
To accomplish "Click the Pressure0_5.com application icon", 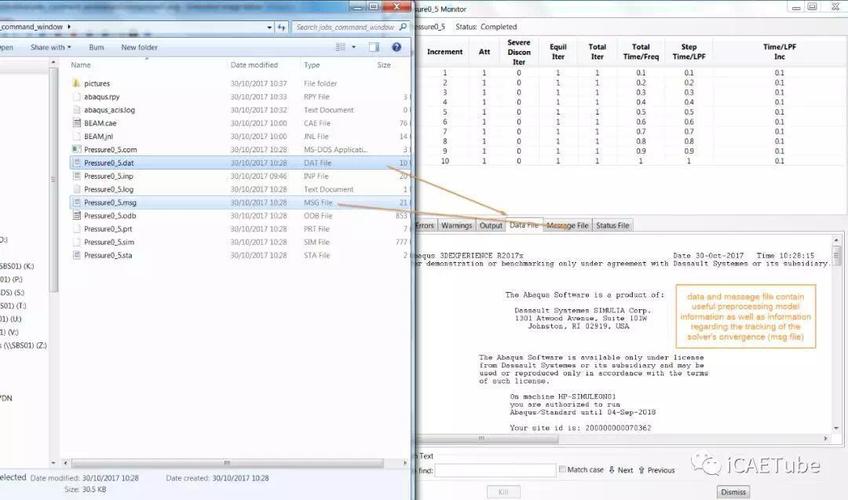I will tap(76, 149).
